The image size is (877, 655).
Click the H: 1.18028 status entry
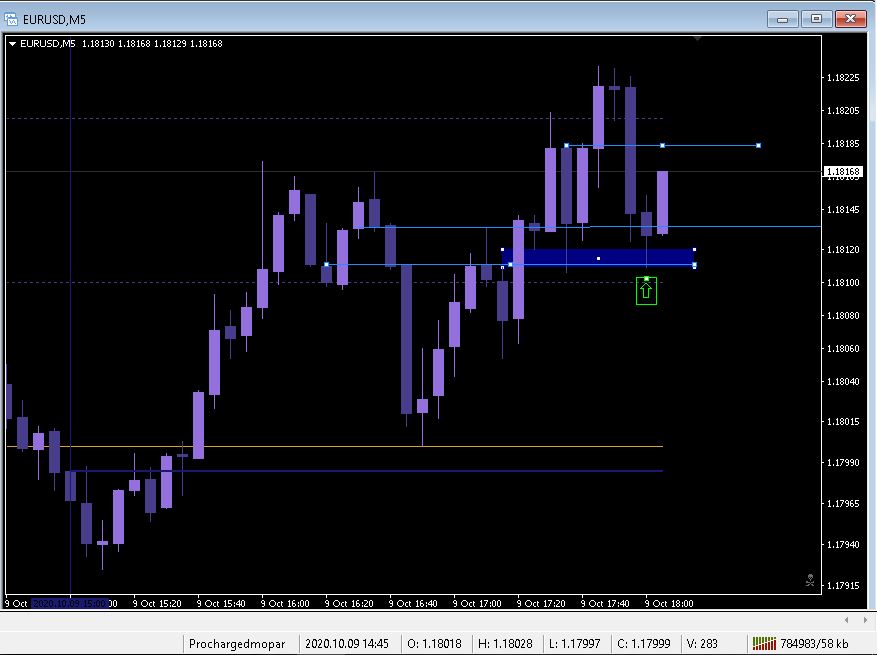(505, 644)
